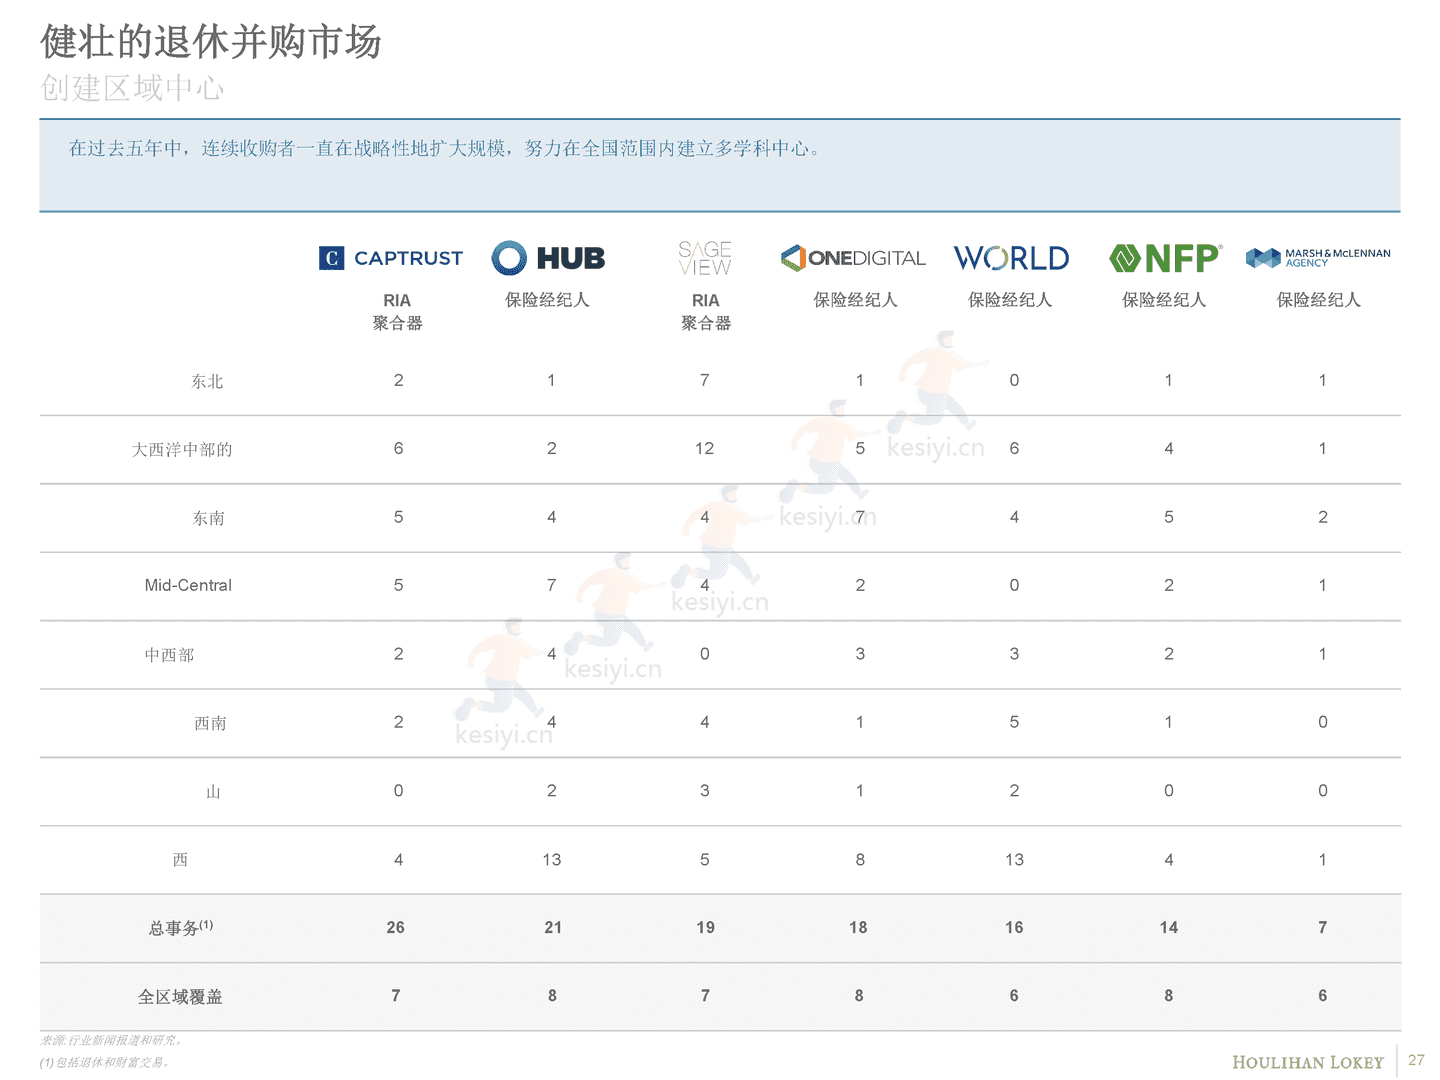The image size is (1440, 1080).
Task: Click the Houlihan Lokey footer brand
Action: (1308, 1063)
